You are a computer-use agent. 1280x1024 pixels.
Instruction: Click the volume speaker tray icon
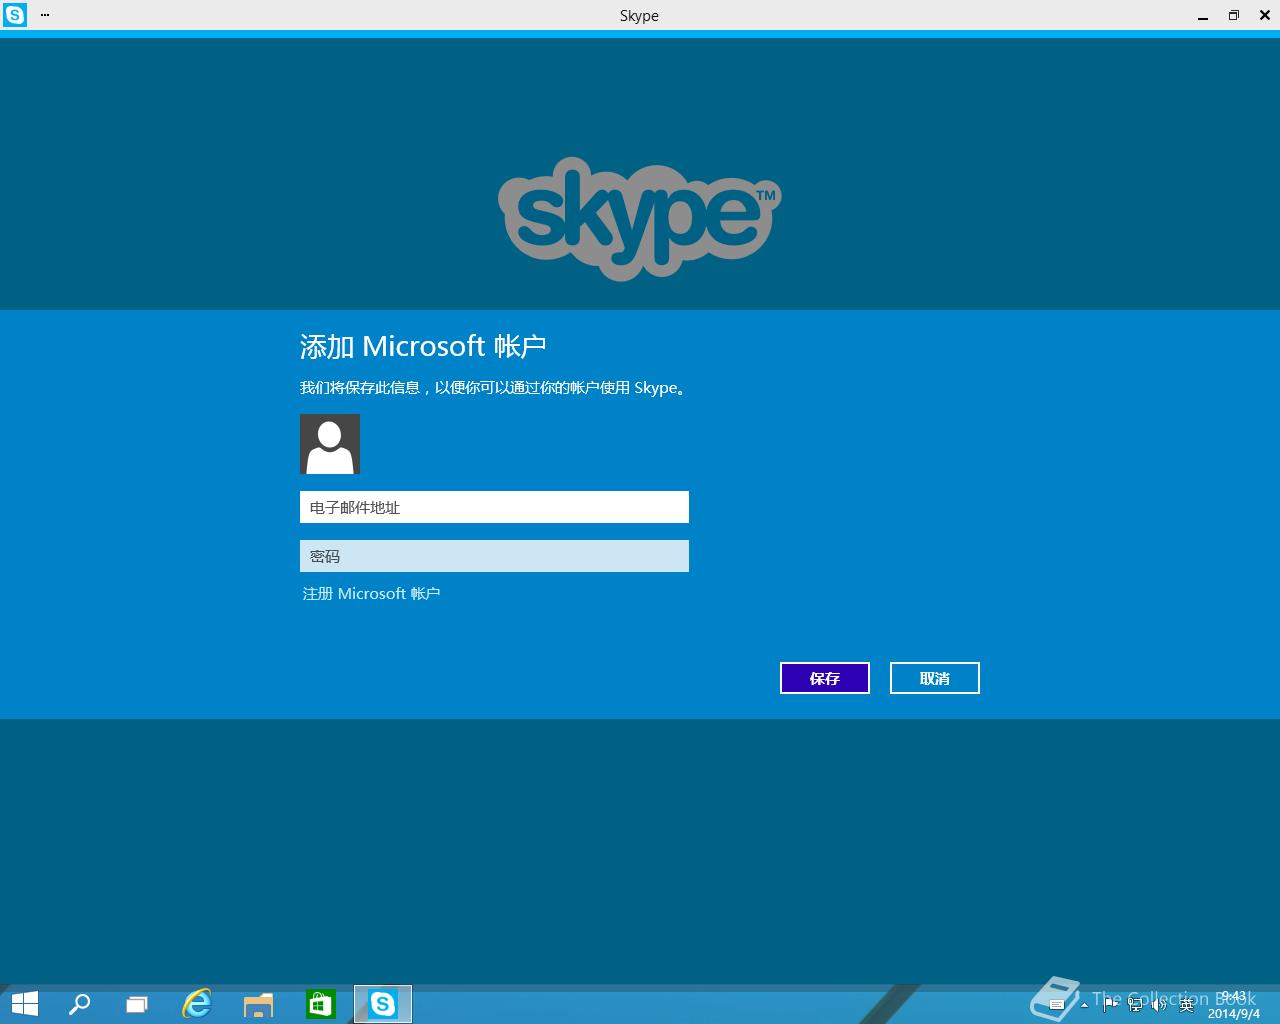coord(1159,1005)
